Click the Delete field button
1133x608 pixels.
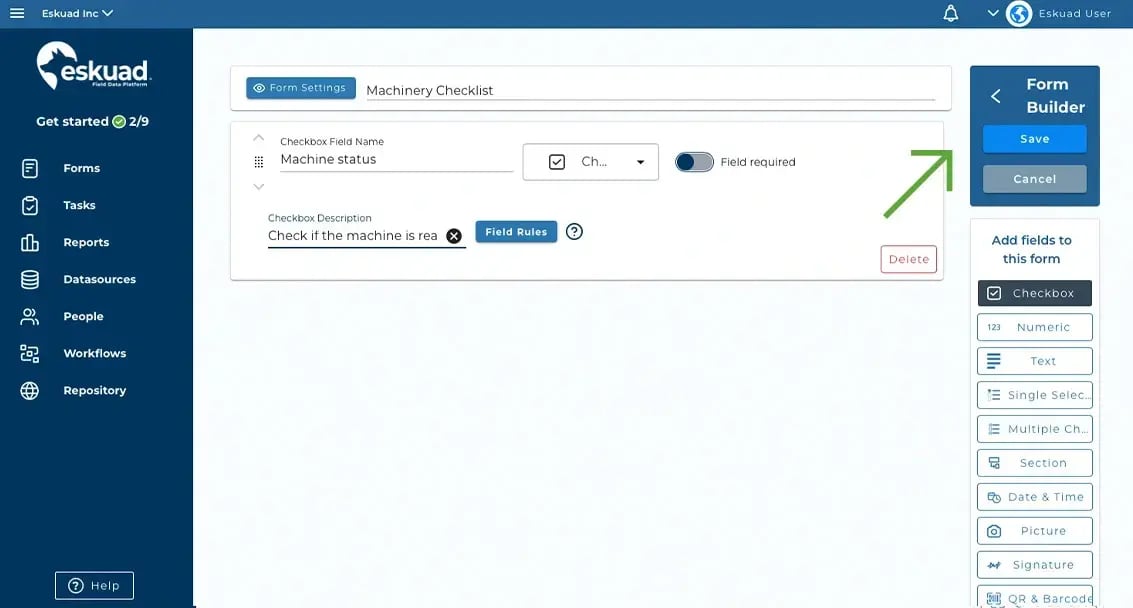tap(908, 259)
